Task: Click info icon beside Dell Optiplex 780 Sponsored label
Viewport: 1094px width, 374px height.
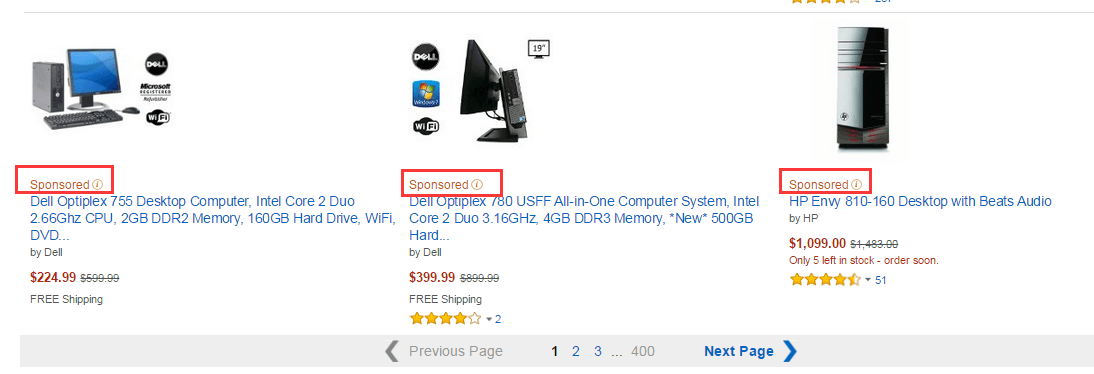Action: (x=477, y=185)
